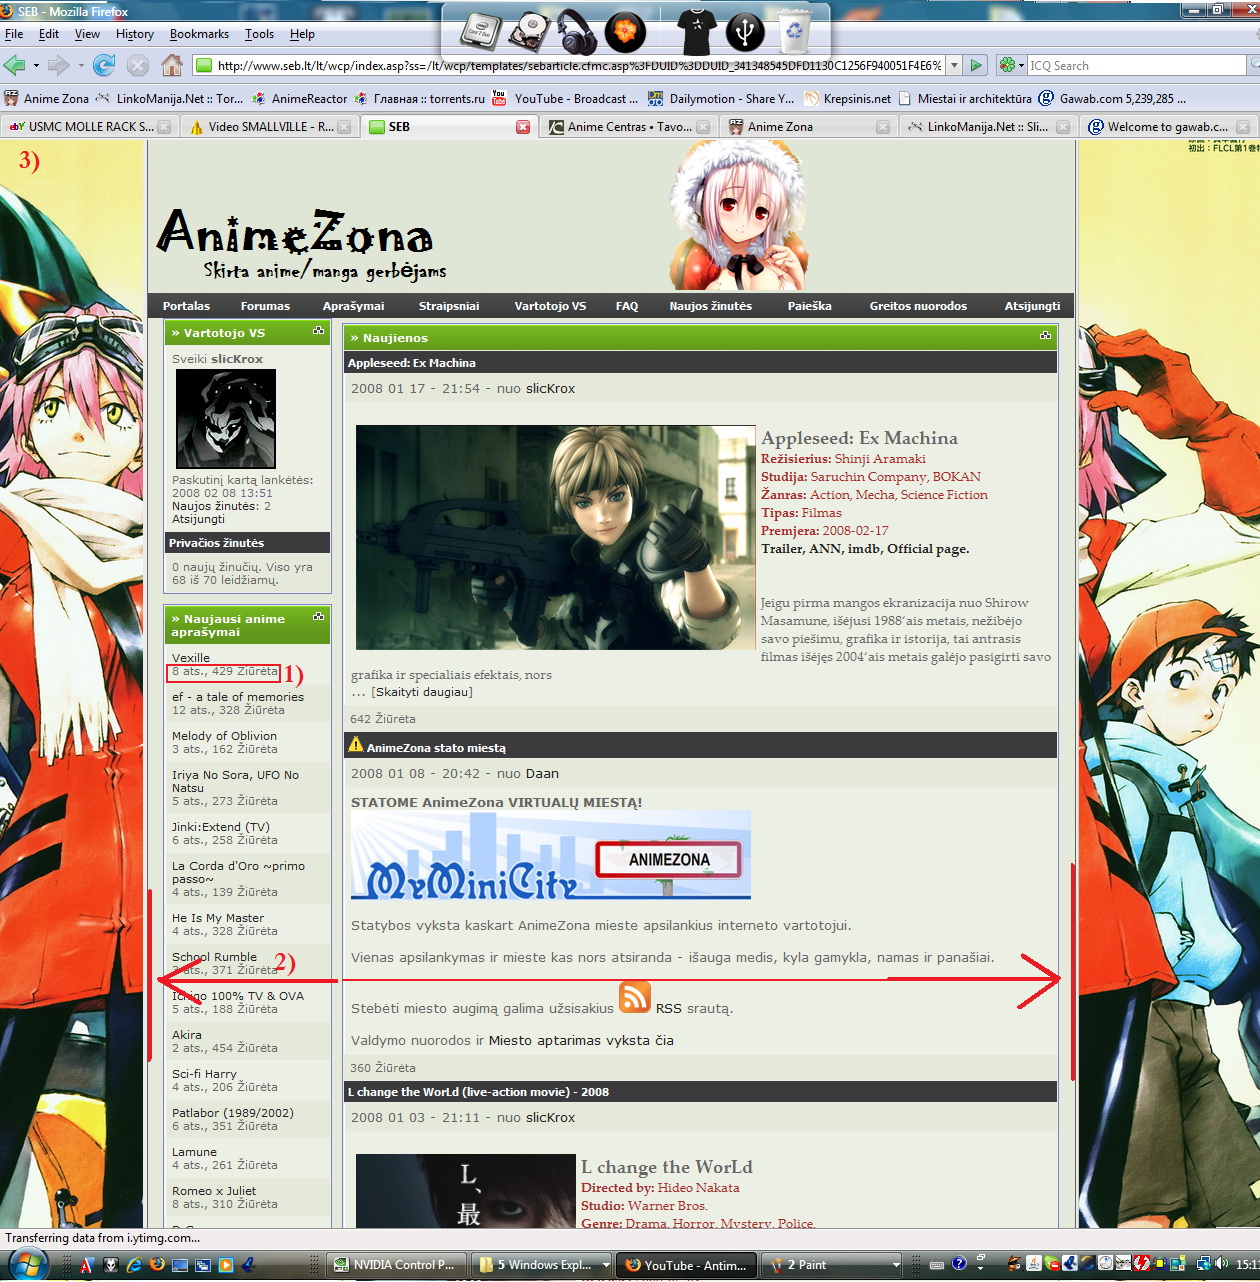Image resolution: width=1260 pixels, height=1282 pixels.
Task: Go back with the Firefox Back arrow
Action: tap(15, 66)
